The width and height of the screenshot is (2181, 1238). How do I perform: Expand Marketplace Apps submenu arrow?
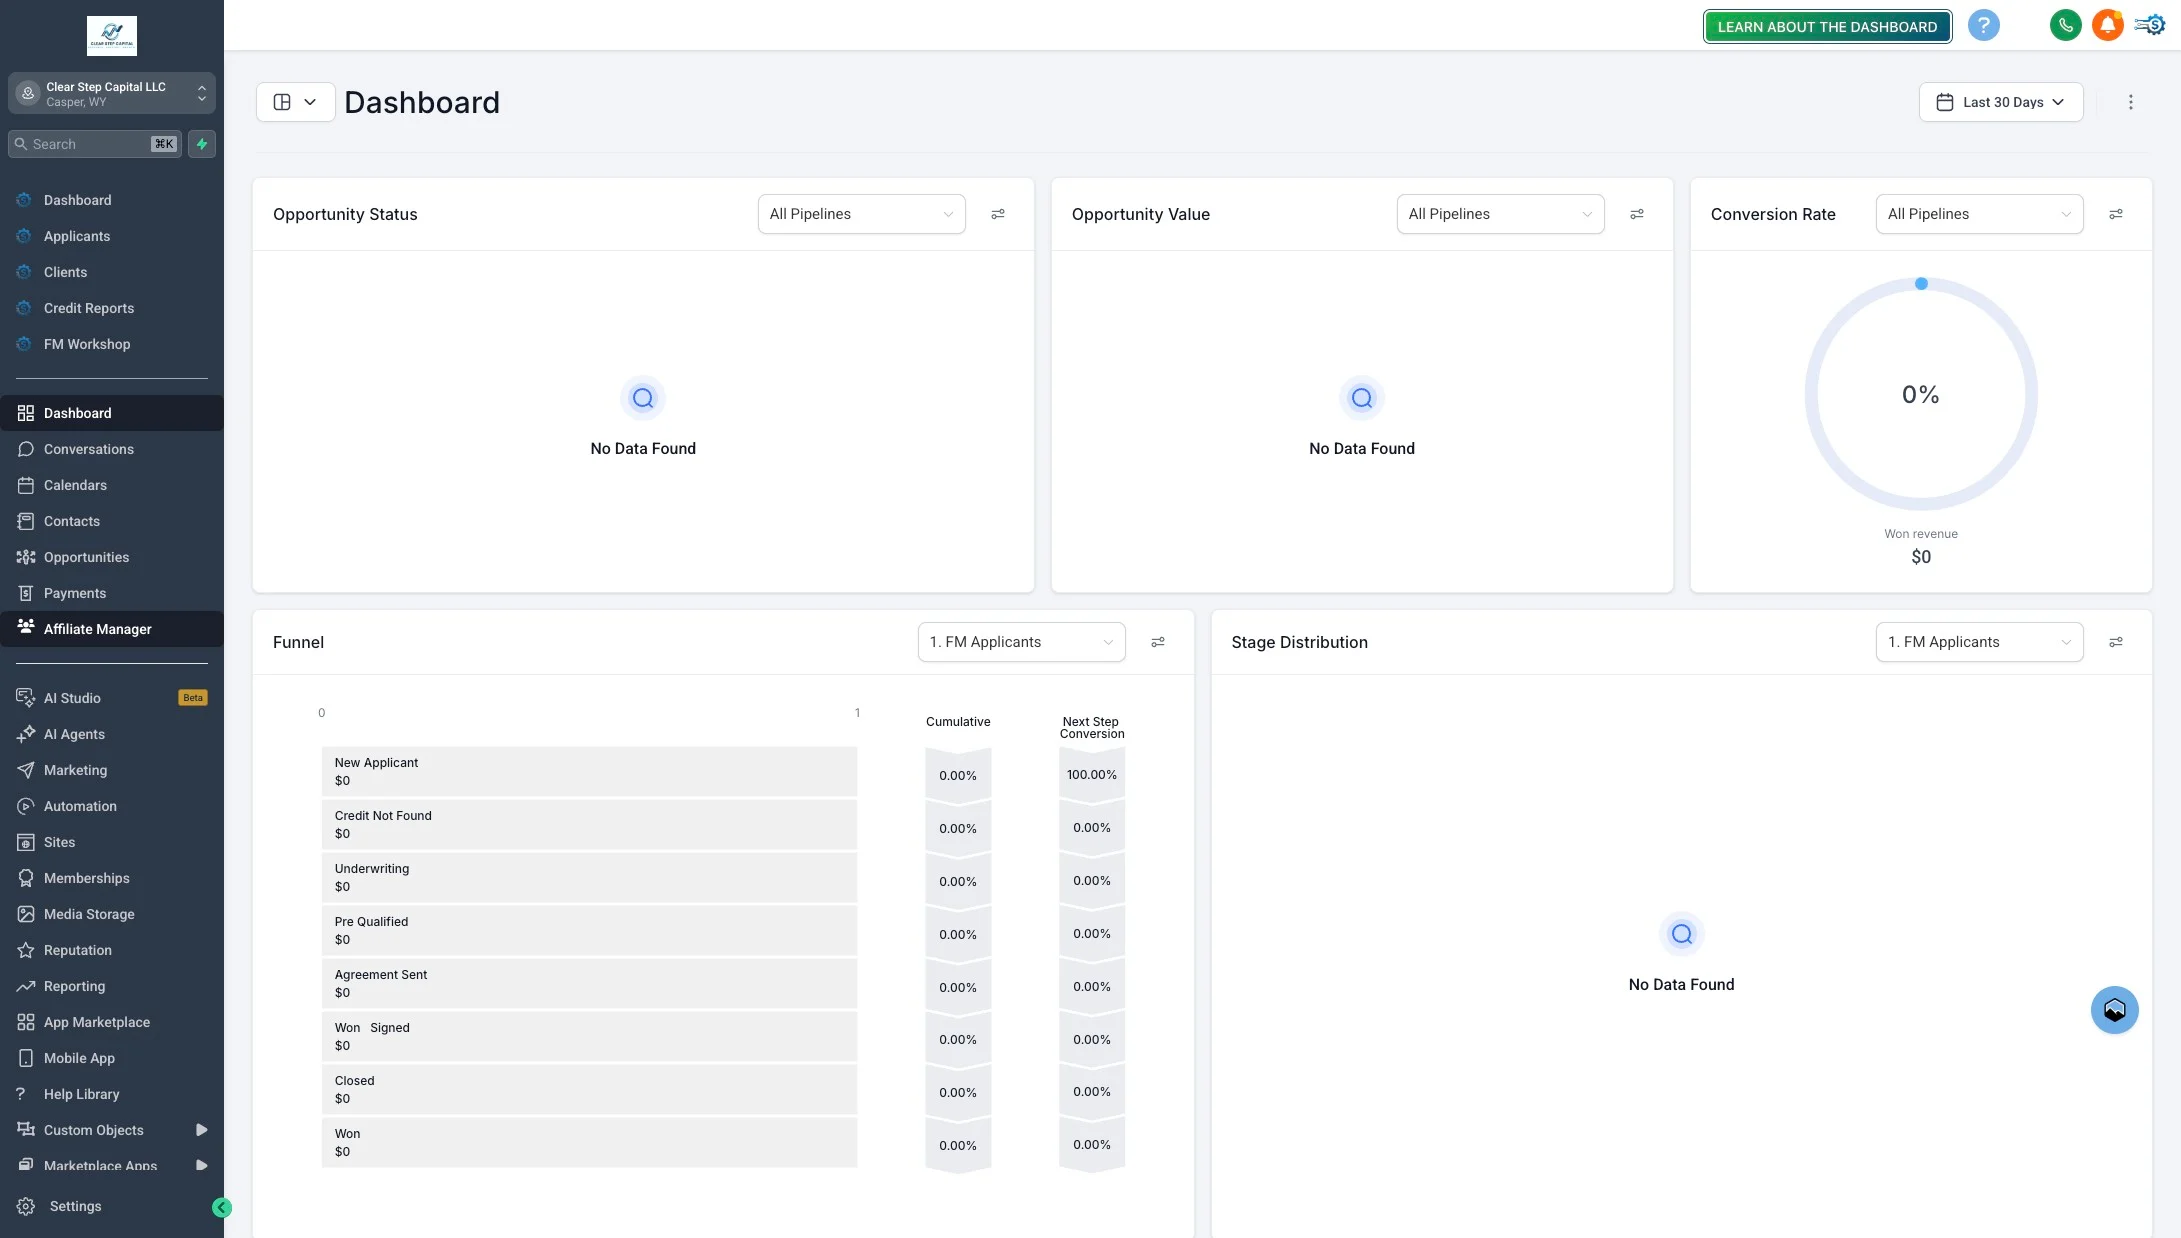pyautogui.click(x=201, y=1166)
